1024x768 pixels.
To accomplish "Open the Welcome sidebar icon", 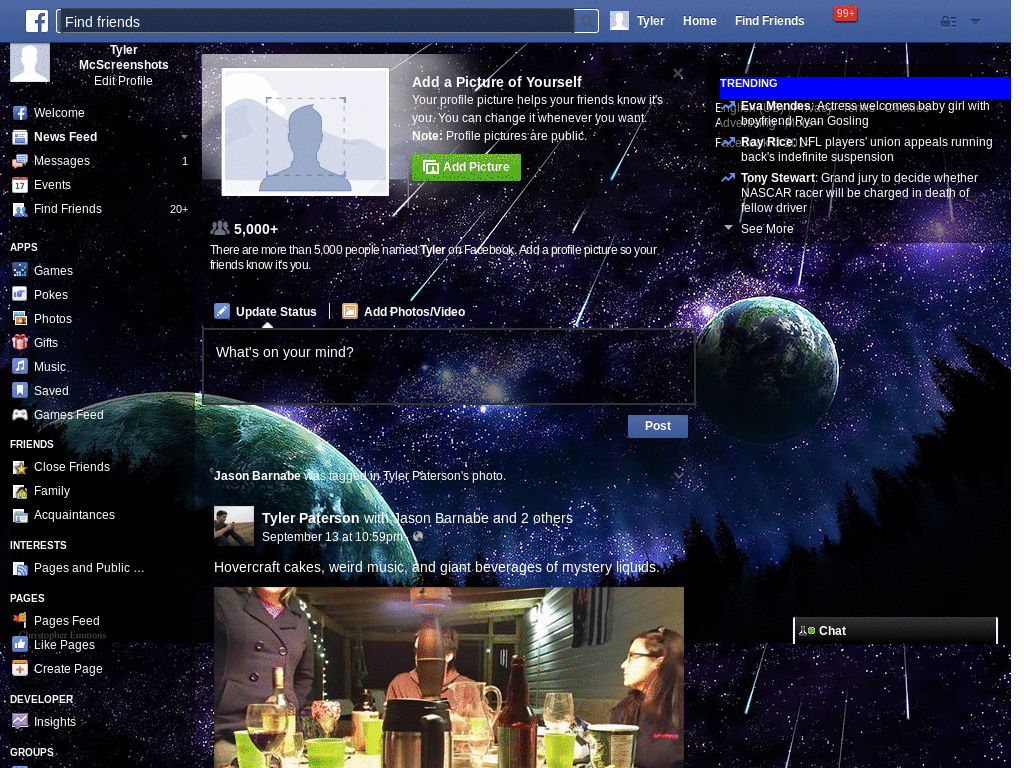I will (x=20, y=113).
